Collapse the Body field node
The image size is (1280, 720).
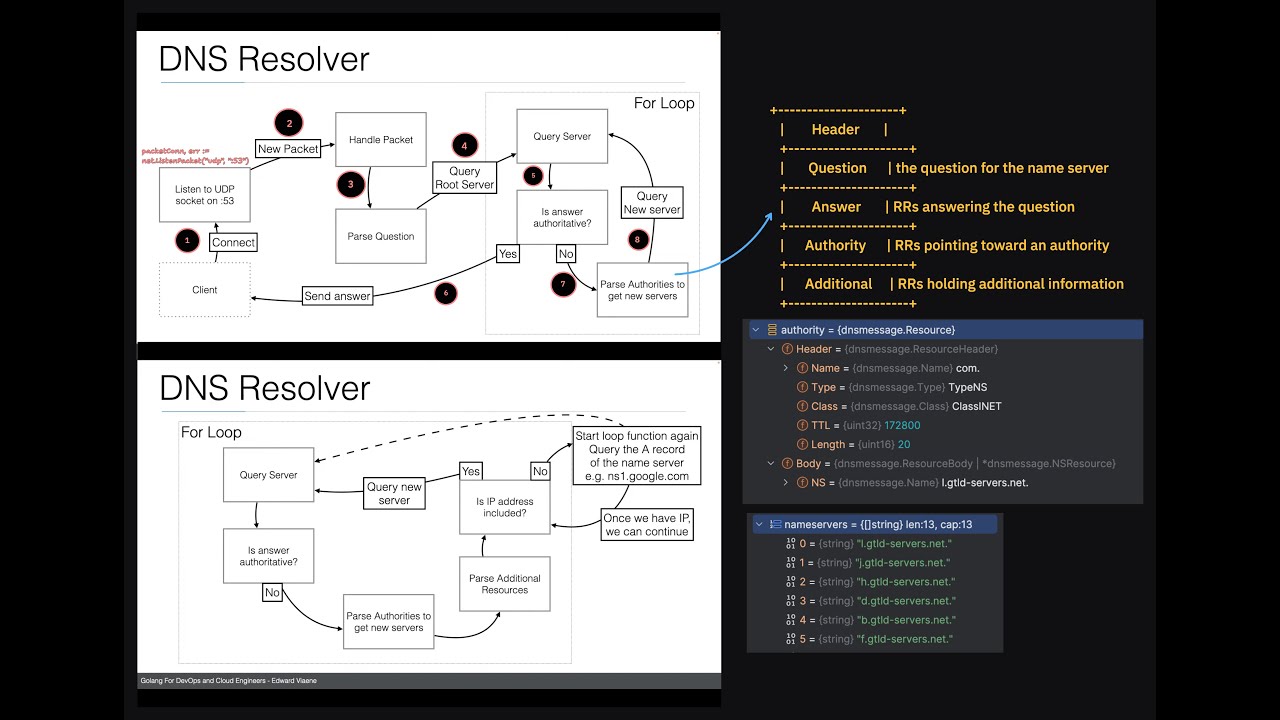tap(771, 463)
